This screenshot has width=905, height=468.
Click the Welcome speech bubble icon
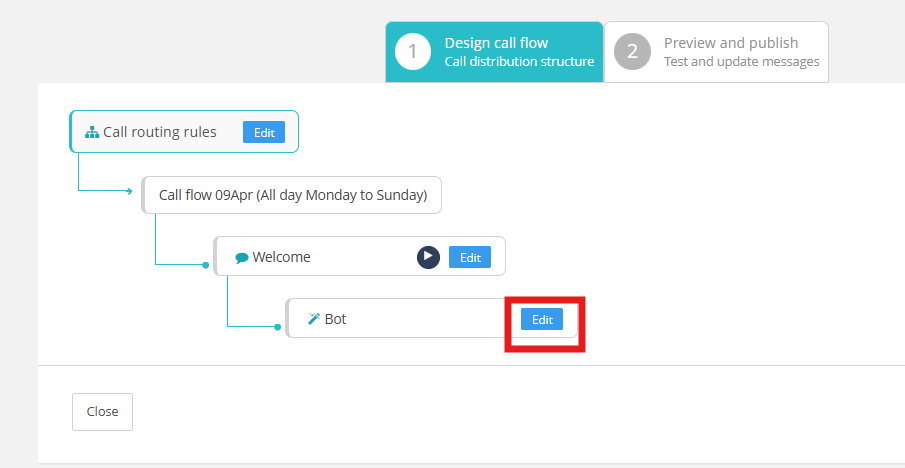pyautogui.click(x=241, y=257)
